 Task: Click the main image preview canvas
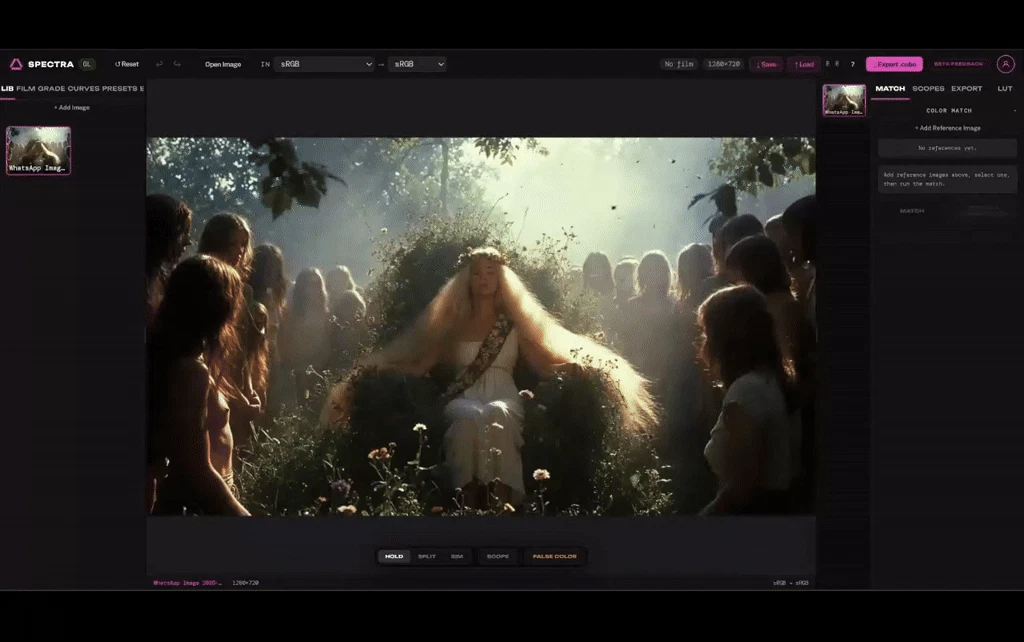[x=481, y=327]
